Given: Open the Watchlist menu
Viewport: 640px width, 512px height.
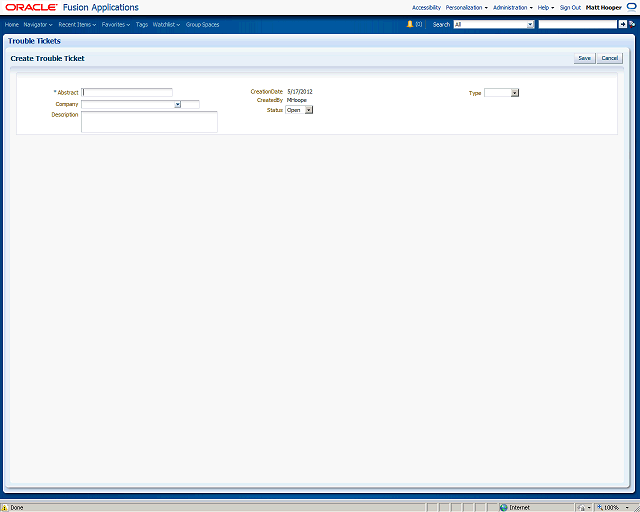Looking at the screenshot, I should [x=166, y=24].
